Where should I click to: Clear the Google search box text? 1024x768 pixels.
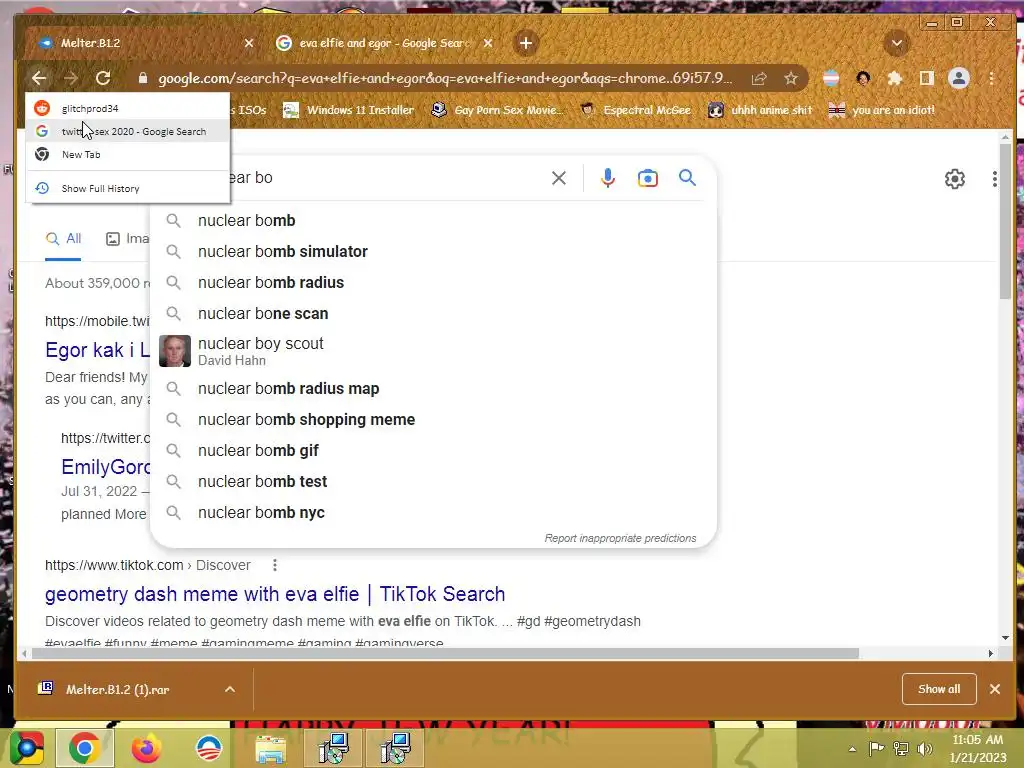point(559,178)
